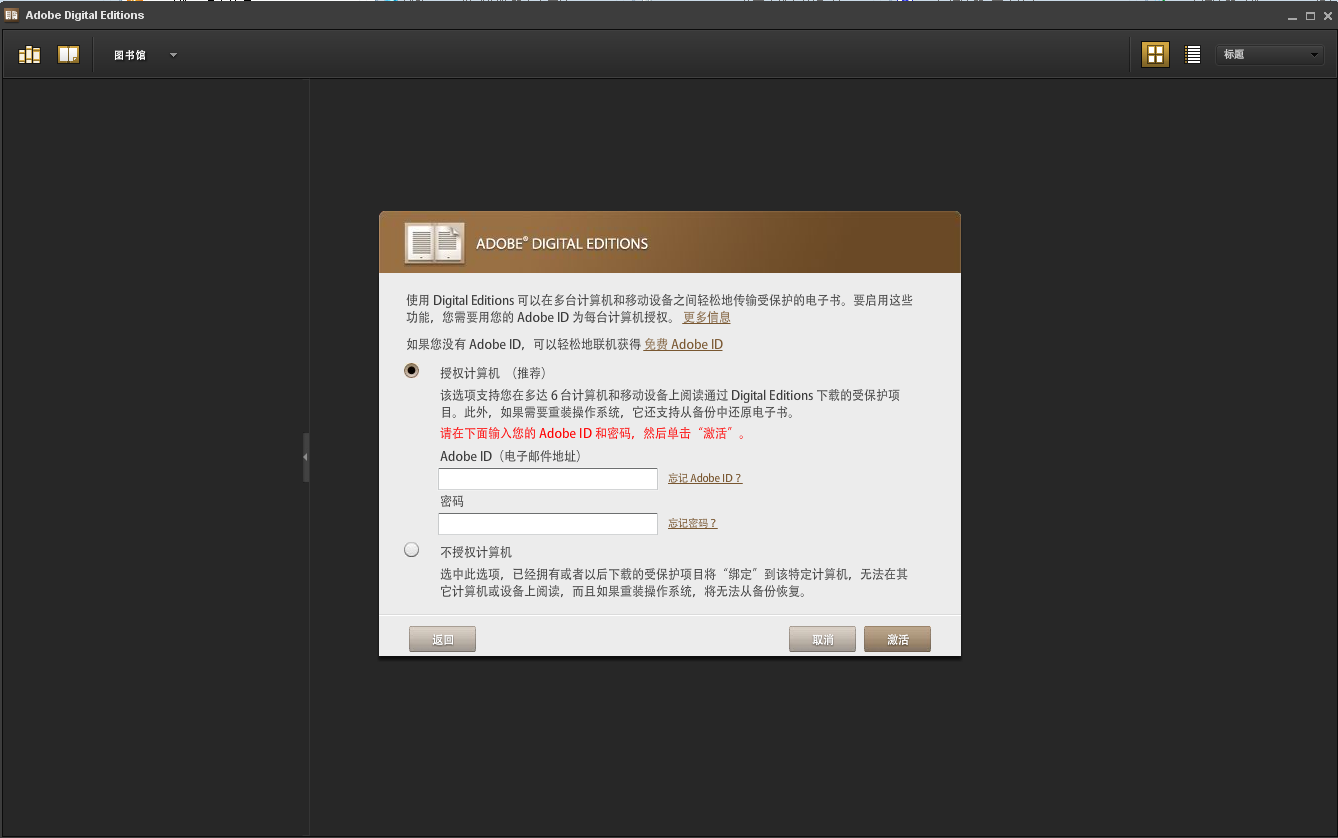Image resolution: width=1338 pixels, height=838 pixels.
Task: Click the 忘记密码? link
Action: [692, 523]
